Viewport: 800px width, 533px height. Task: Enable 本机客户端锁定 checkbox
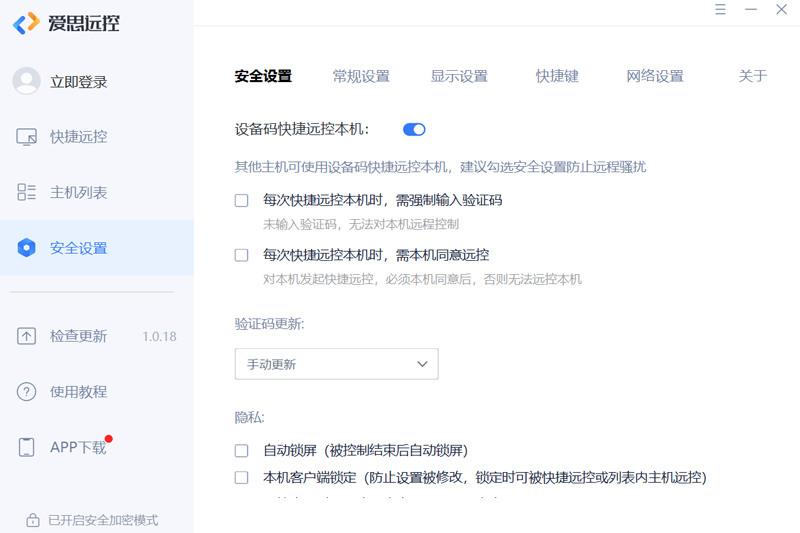tap(241, 478)
